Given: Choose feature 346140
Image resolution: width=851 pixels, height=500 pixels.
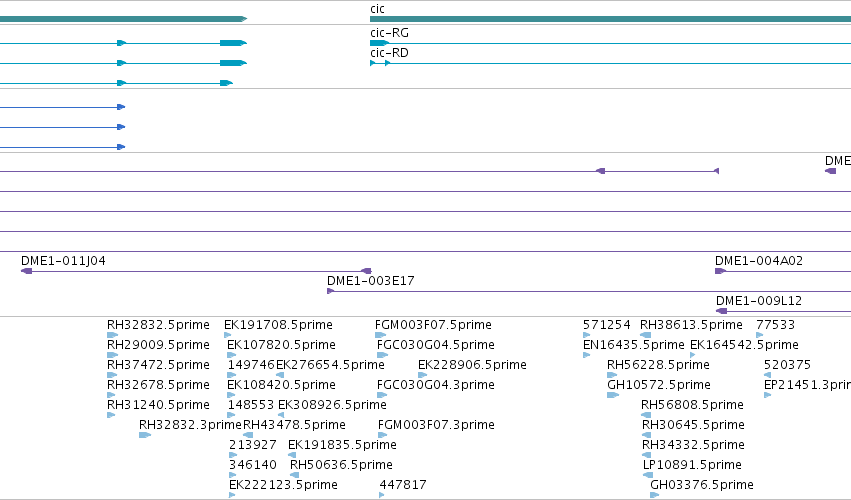Looking at the screenshot, I should [252, 465].
